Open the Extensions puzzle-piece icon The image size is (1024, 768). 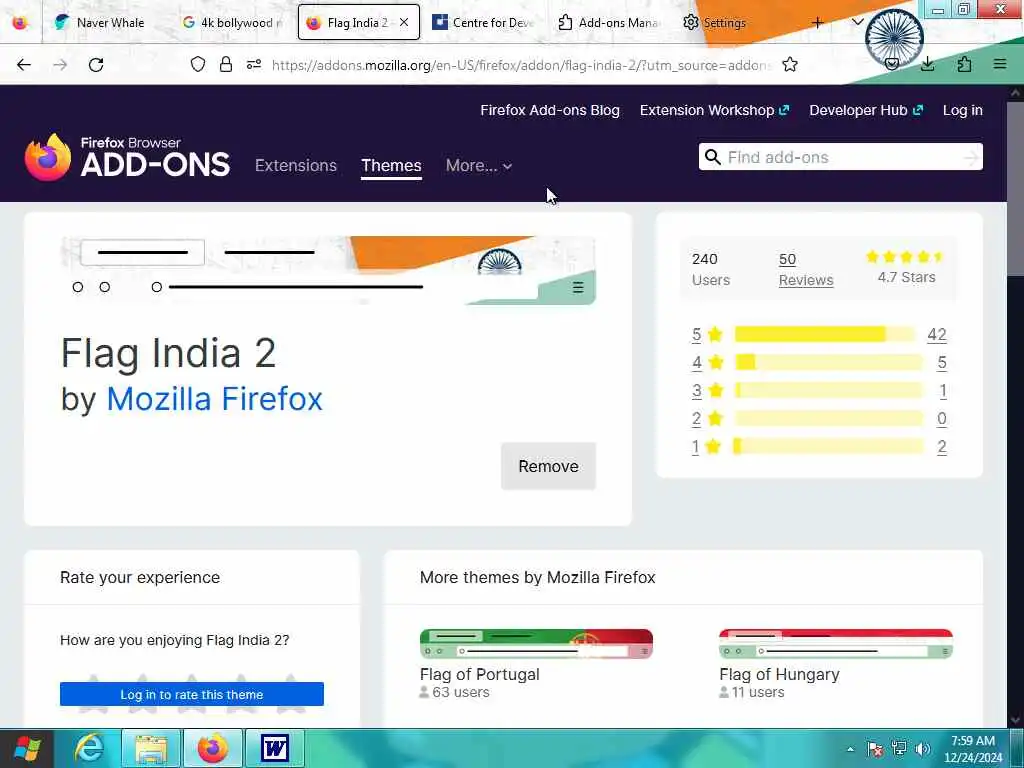point(964,64)
